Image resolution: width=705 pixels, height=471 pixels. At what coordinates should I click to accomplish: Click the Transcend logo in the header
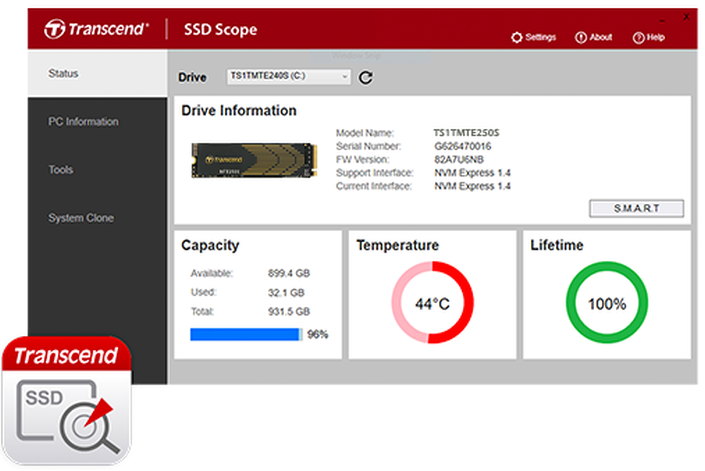coord(96,29)
